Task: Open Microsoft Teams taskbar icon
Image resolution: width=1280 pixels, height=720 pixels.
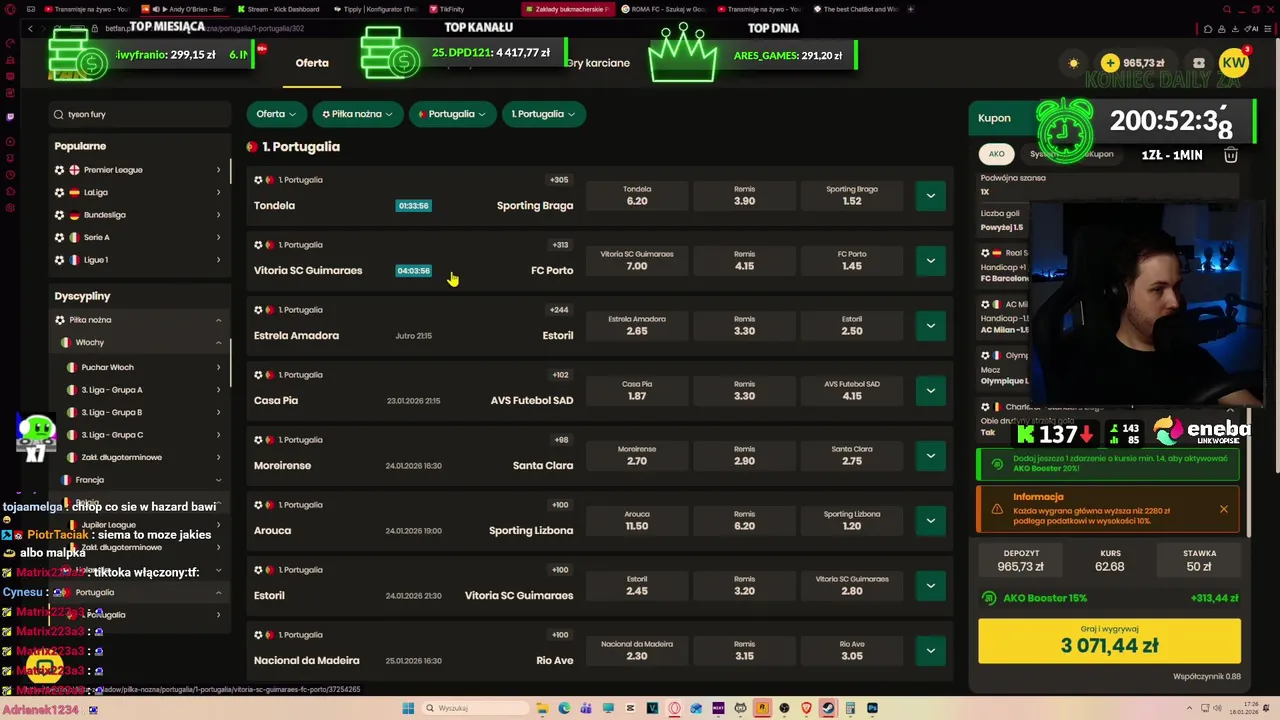Action: 586,708
